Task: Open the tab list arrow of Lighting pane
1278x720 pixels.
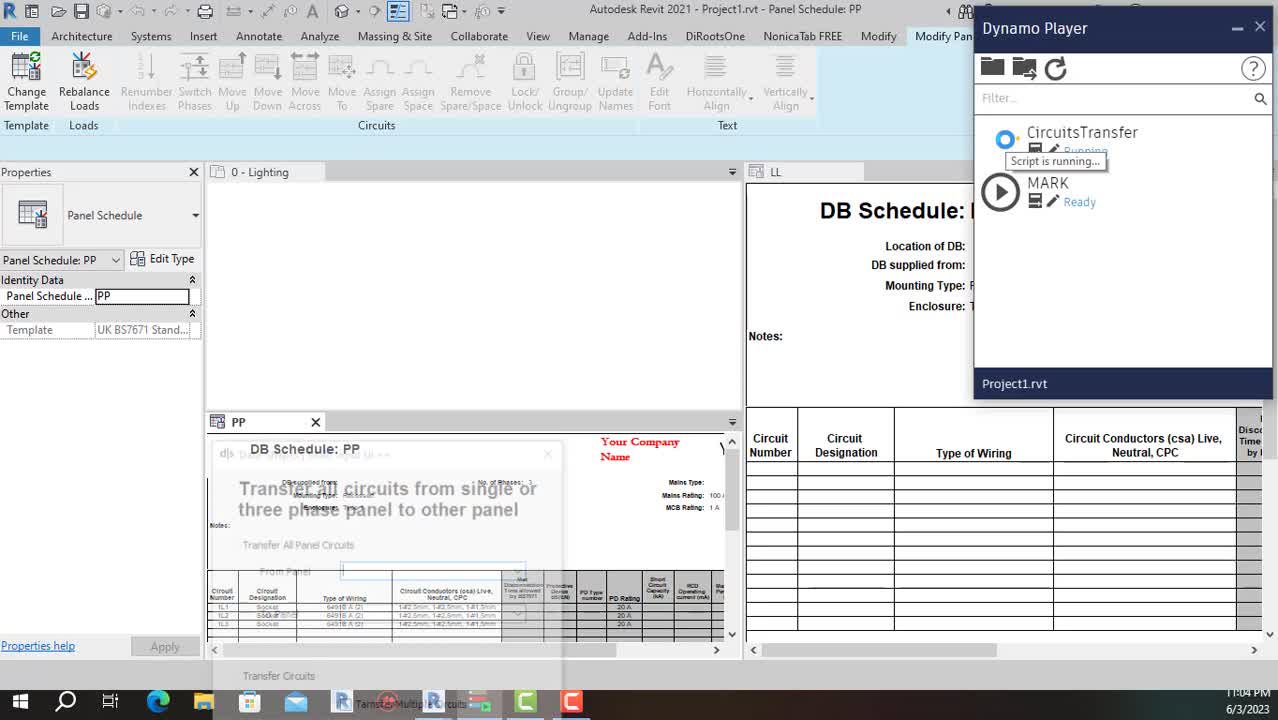Action: 732,172
